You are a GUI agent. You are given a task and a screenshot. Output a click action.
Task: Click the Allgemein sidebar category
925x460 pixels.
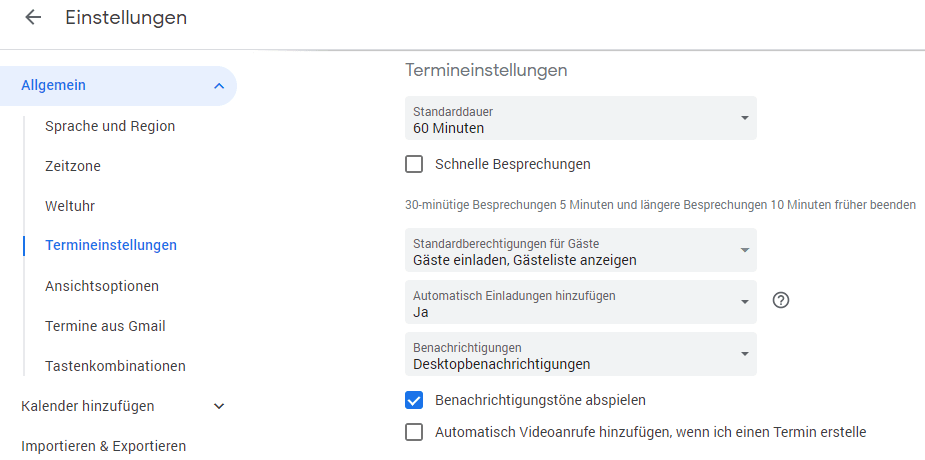[x=54, y=86]
